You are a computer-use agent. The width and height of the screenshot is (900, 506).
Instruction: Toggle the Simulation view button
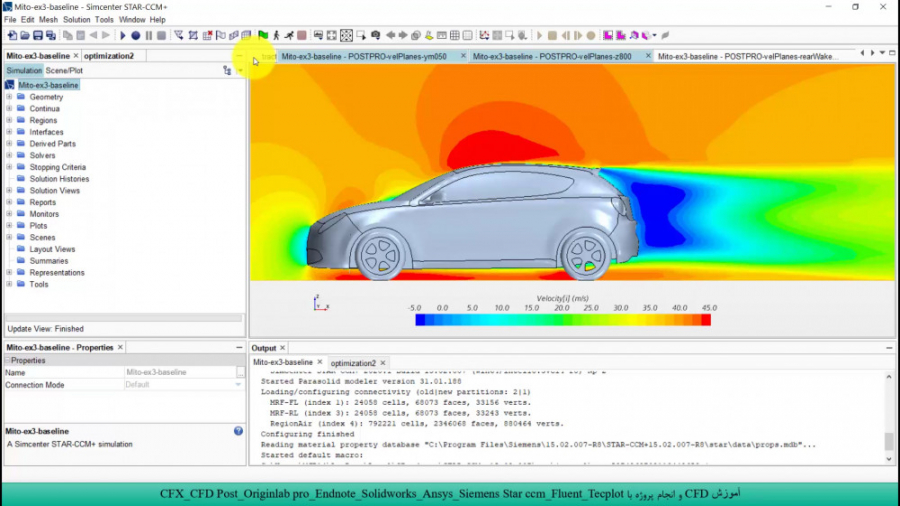point(24,71)
